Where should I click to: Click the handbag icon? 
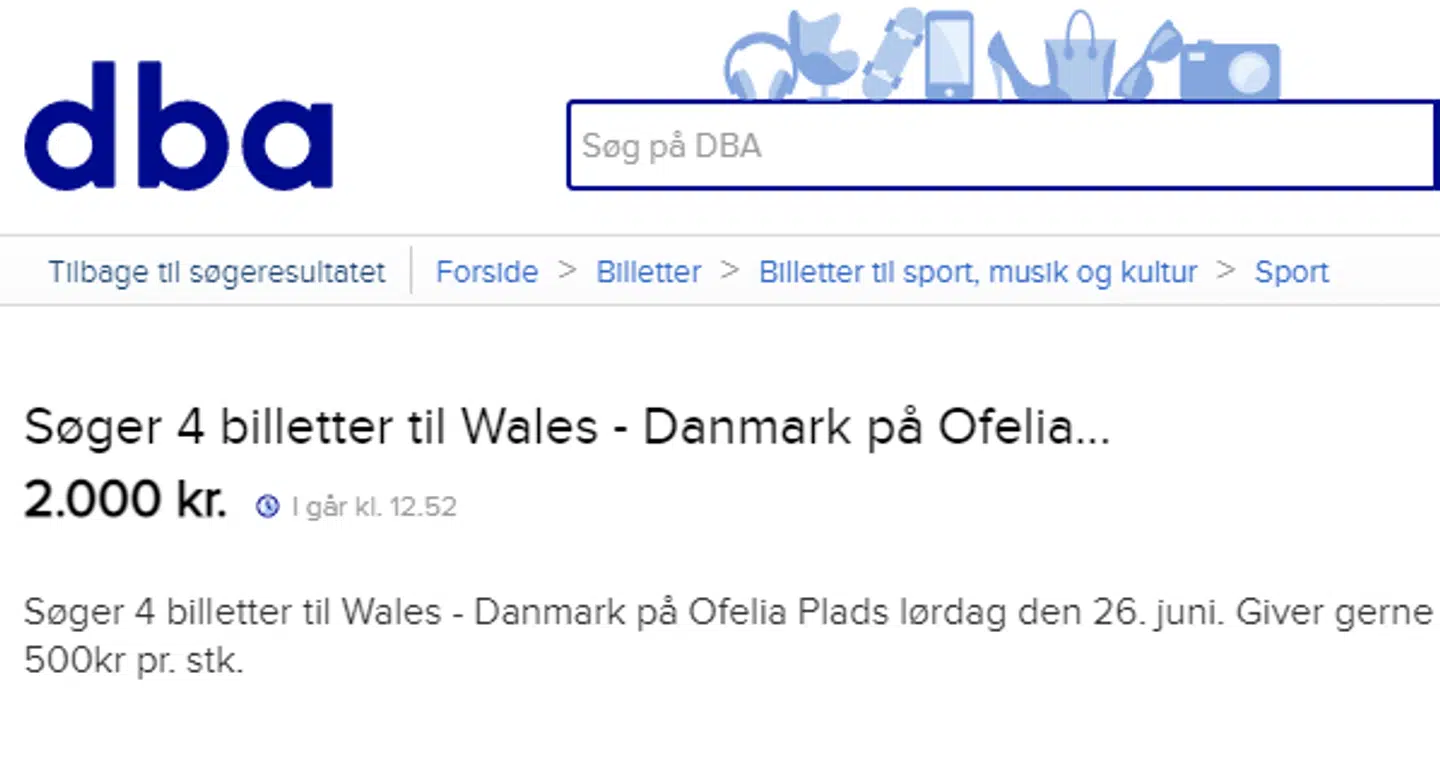coord(1080,58)
